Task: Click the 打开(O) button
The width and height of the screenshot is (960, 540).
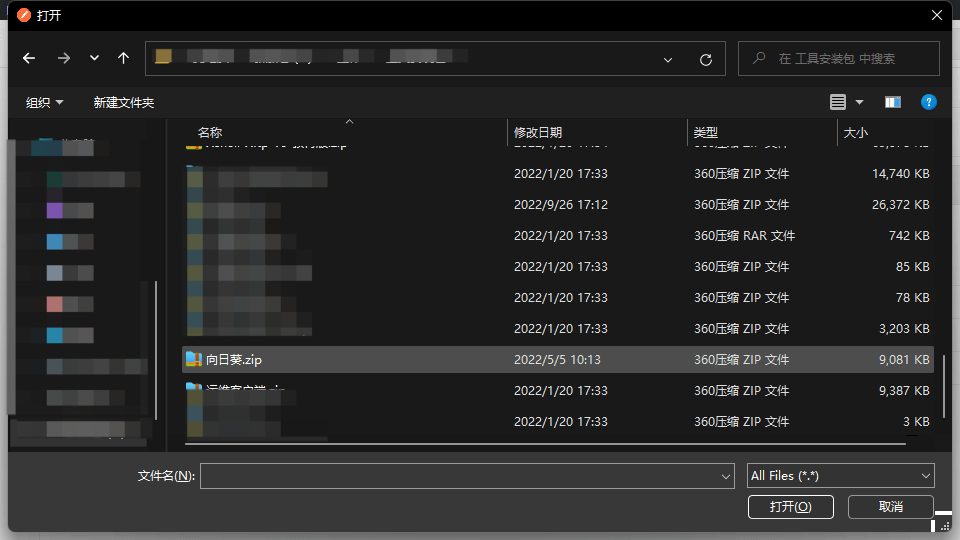Action: (790, 507)
